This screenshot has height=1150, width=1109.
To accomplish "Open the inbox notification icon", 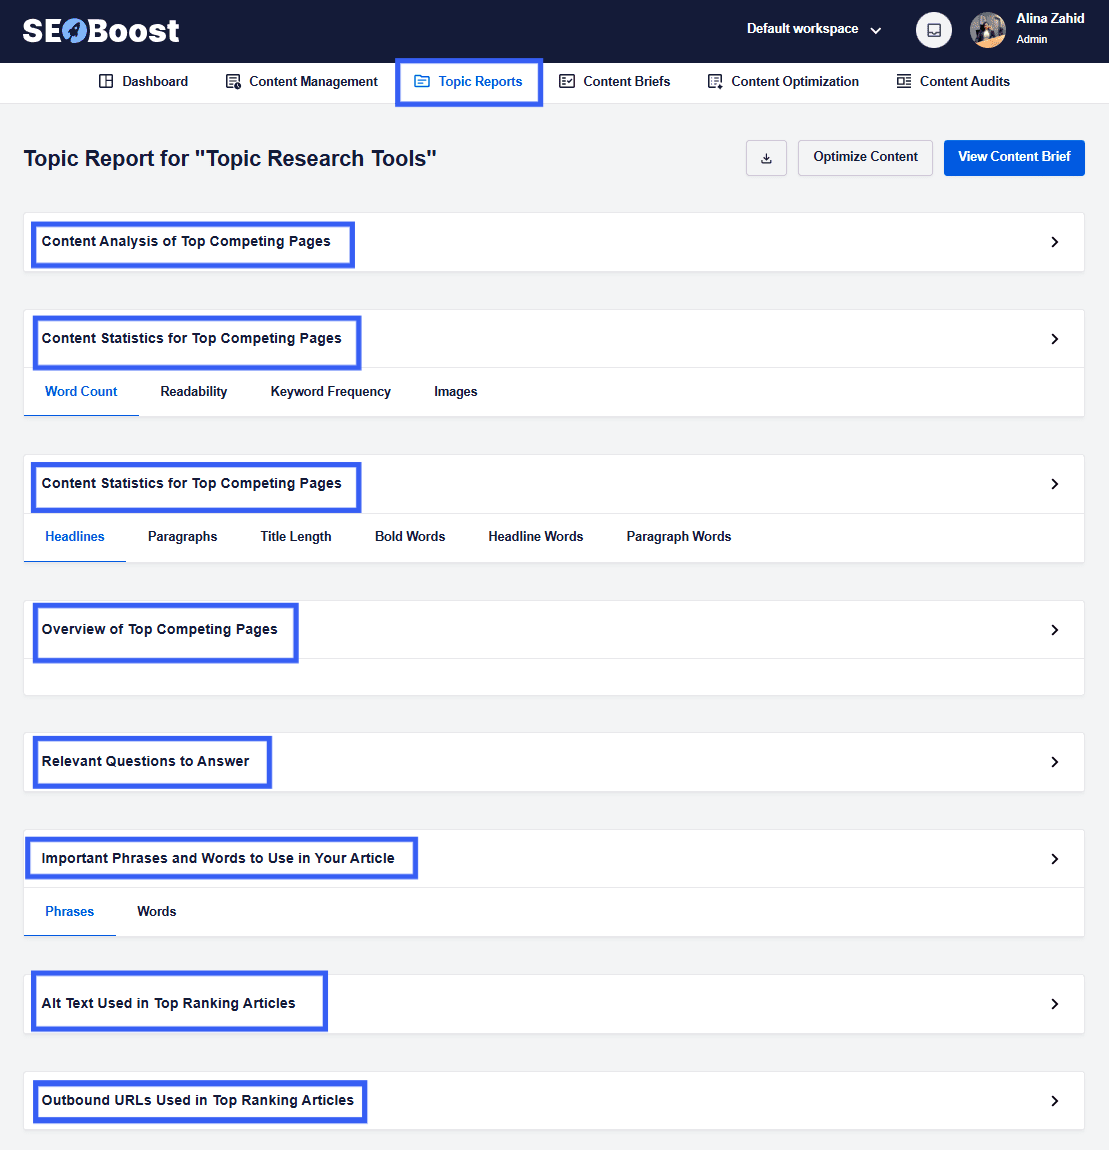I will tap(934, 31).
